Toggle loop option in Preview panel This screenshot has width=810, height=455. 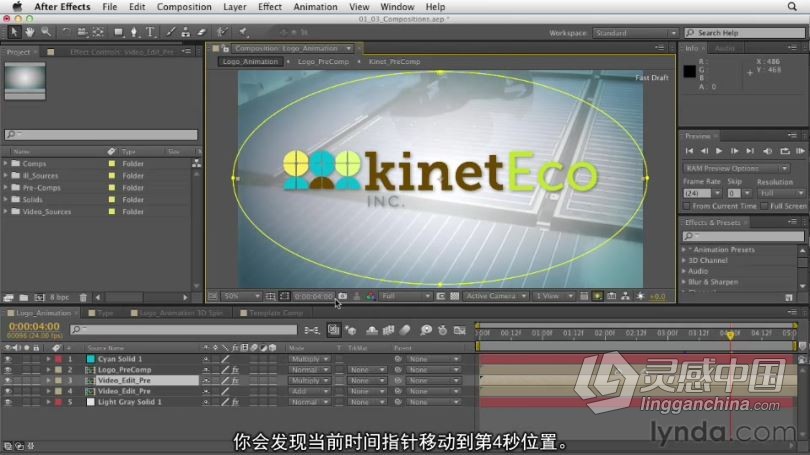(785, 151)
